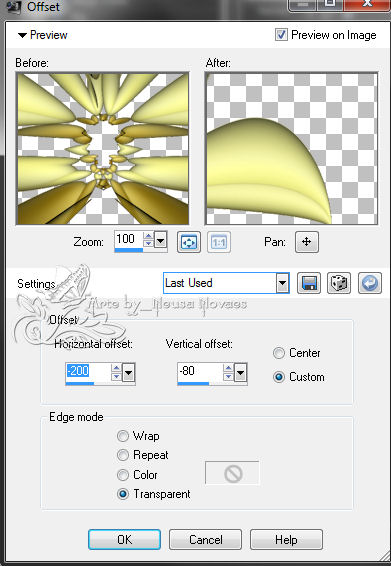Open the Zoom value dropdown arrow
The width and height of the screenshot is (391, 566).
[161, 240]
